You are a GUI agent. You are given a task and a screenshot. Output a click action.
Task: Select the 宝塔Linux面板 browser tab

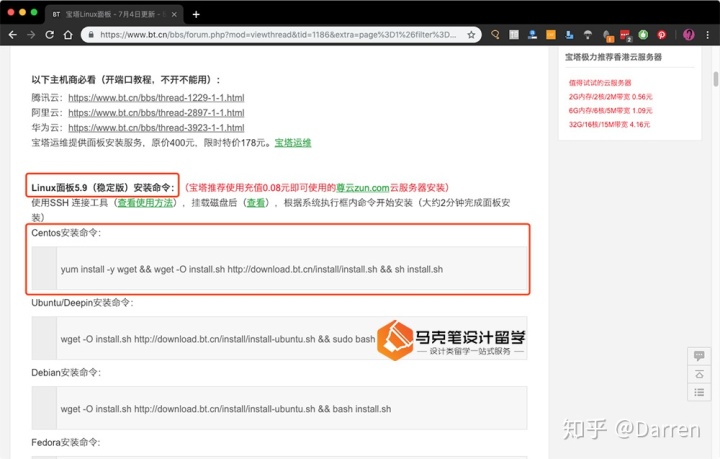pyautogui.click(x=114, y=14)
